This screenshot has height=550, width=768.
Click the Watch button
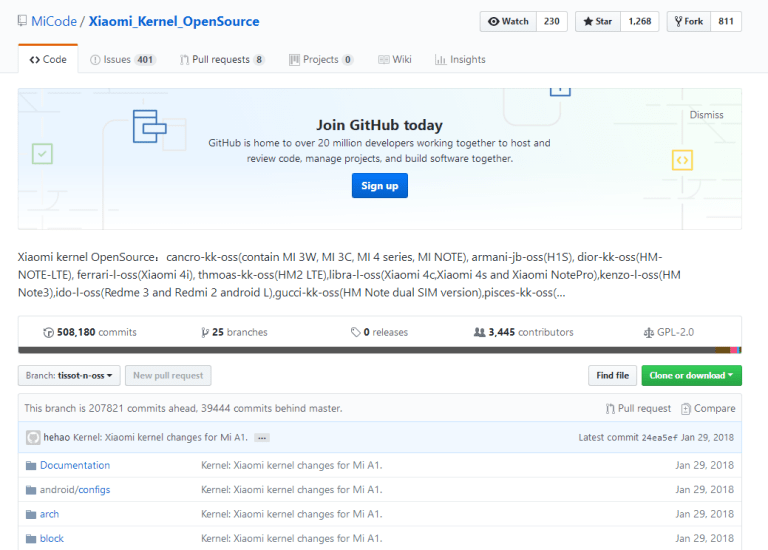[508, 22]
